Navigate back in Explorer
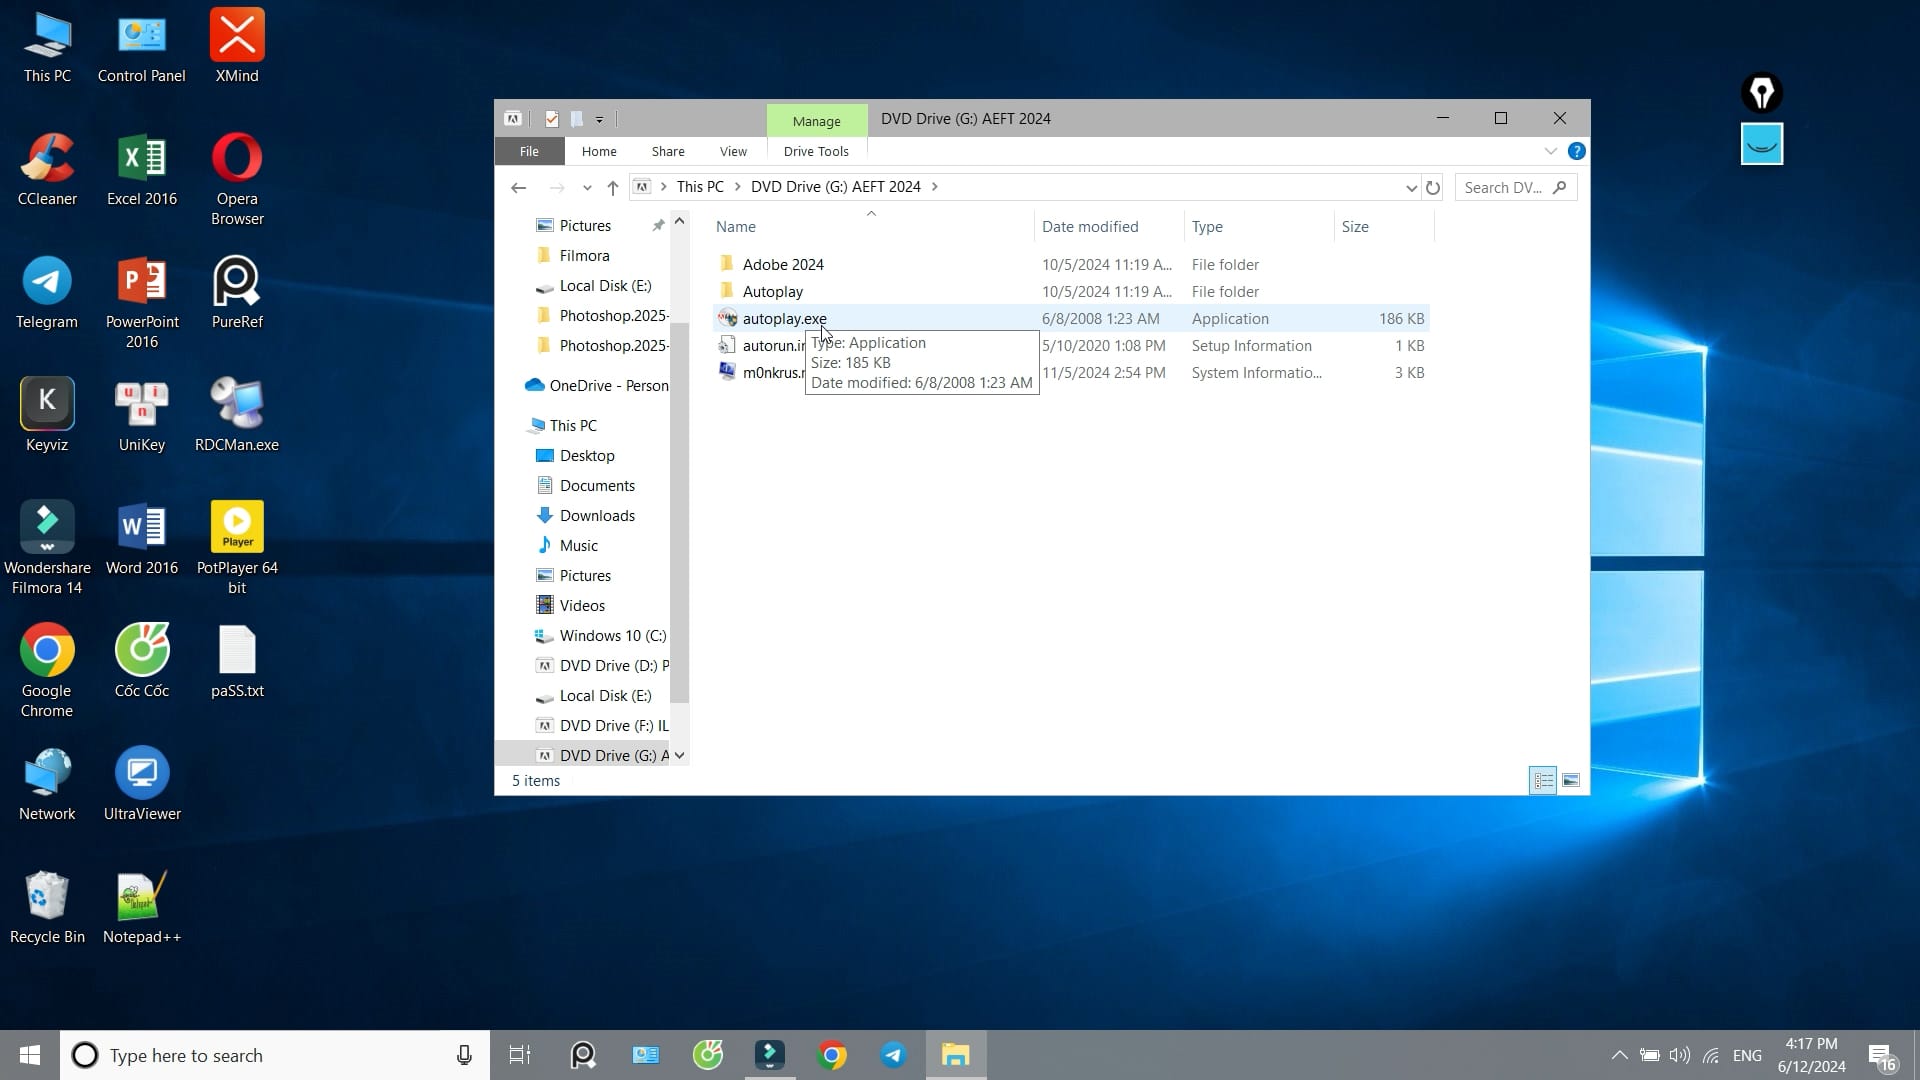 (518, 187)
